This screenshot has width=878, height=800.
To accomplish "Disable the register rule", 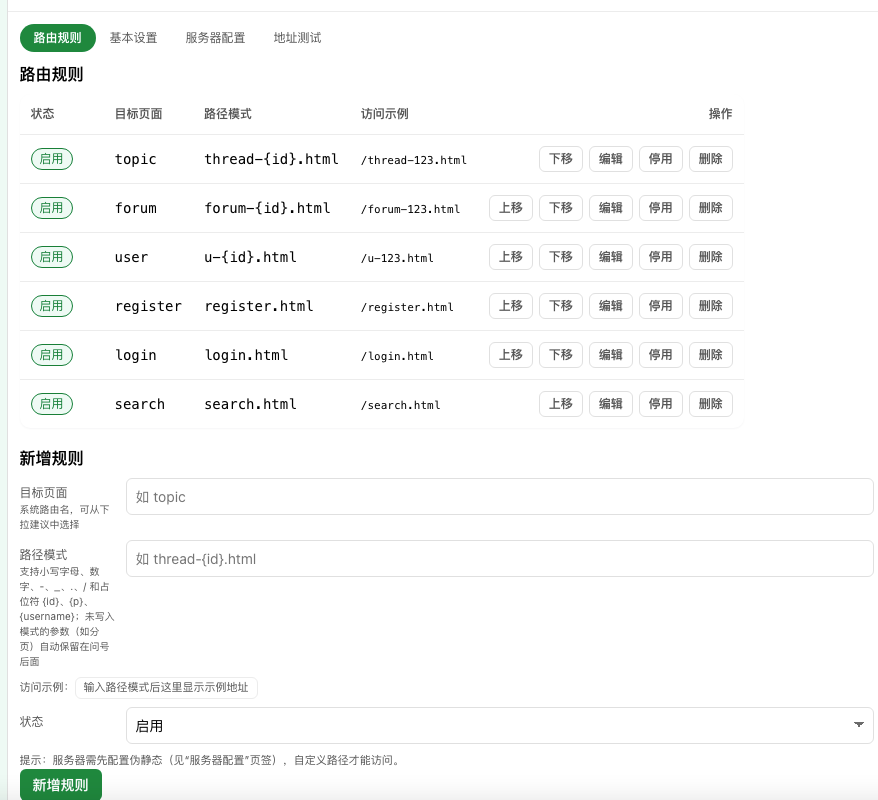I will tap(660, 306).
